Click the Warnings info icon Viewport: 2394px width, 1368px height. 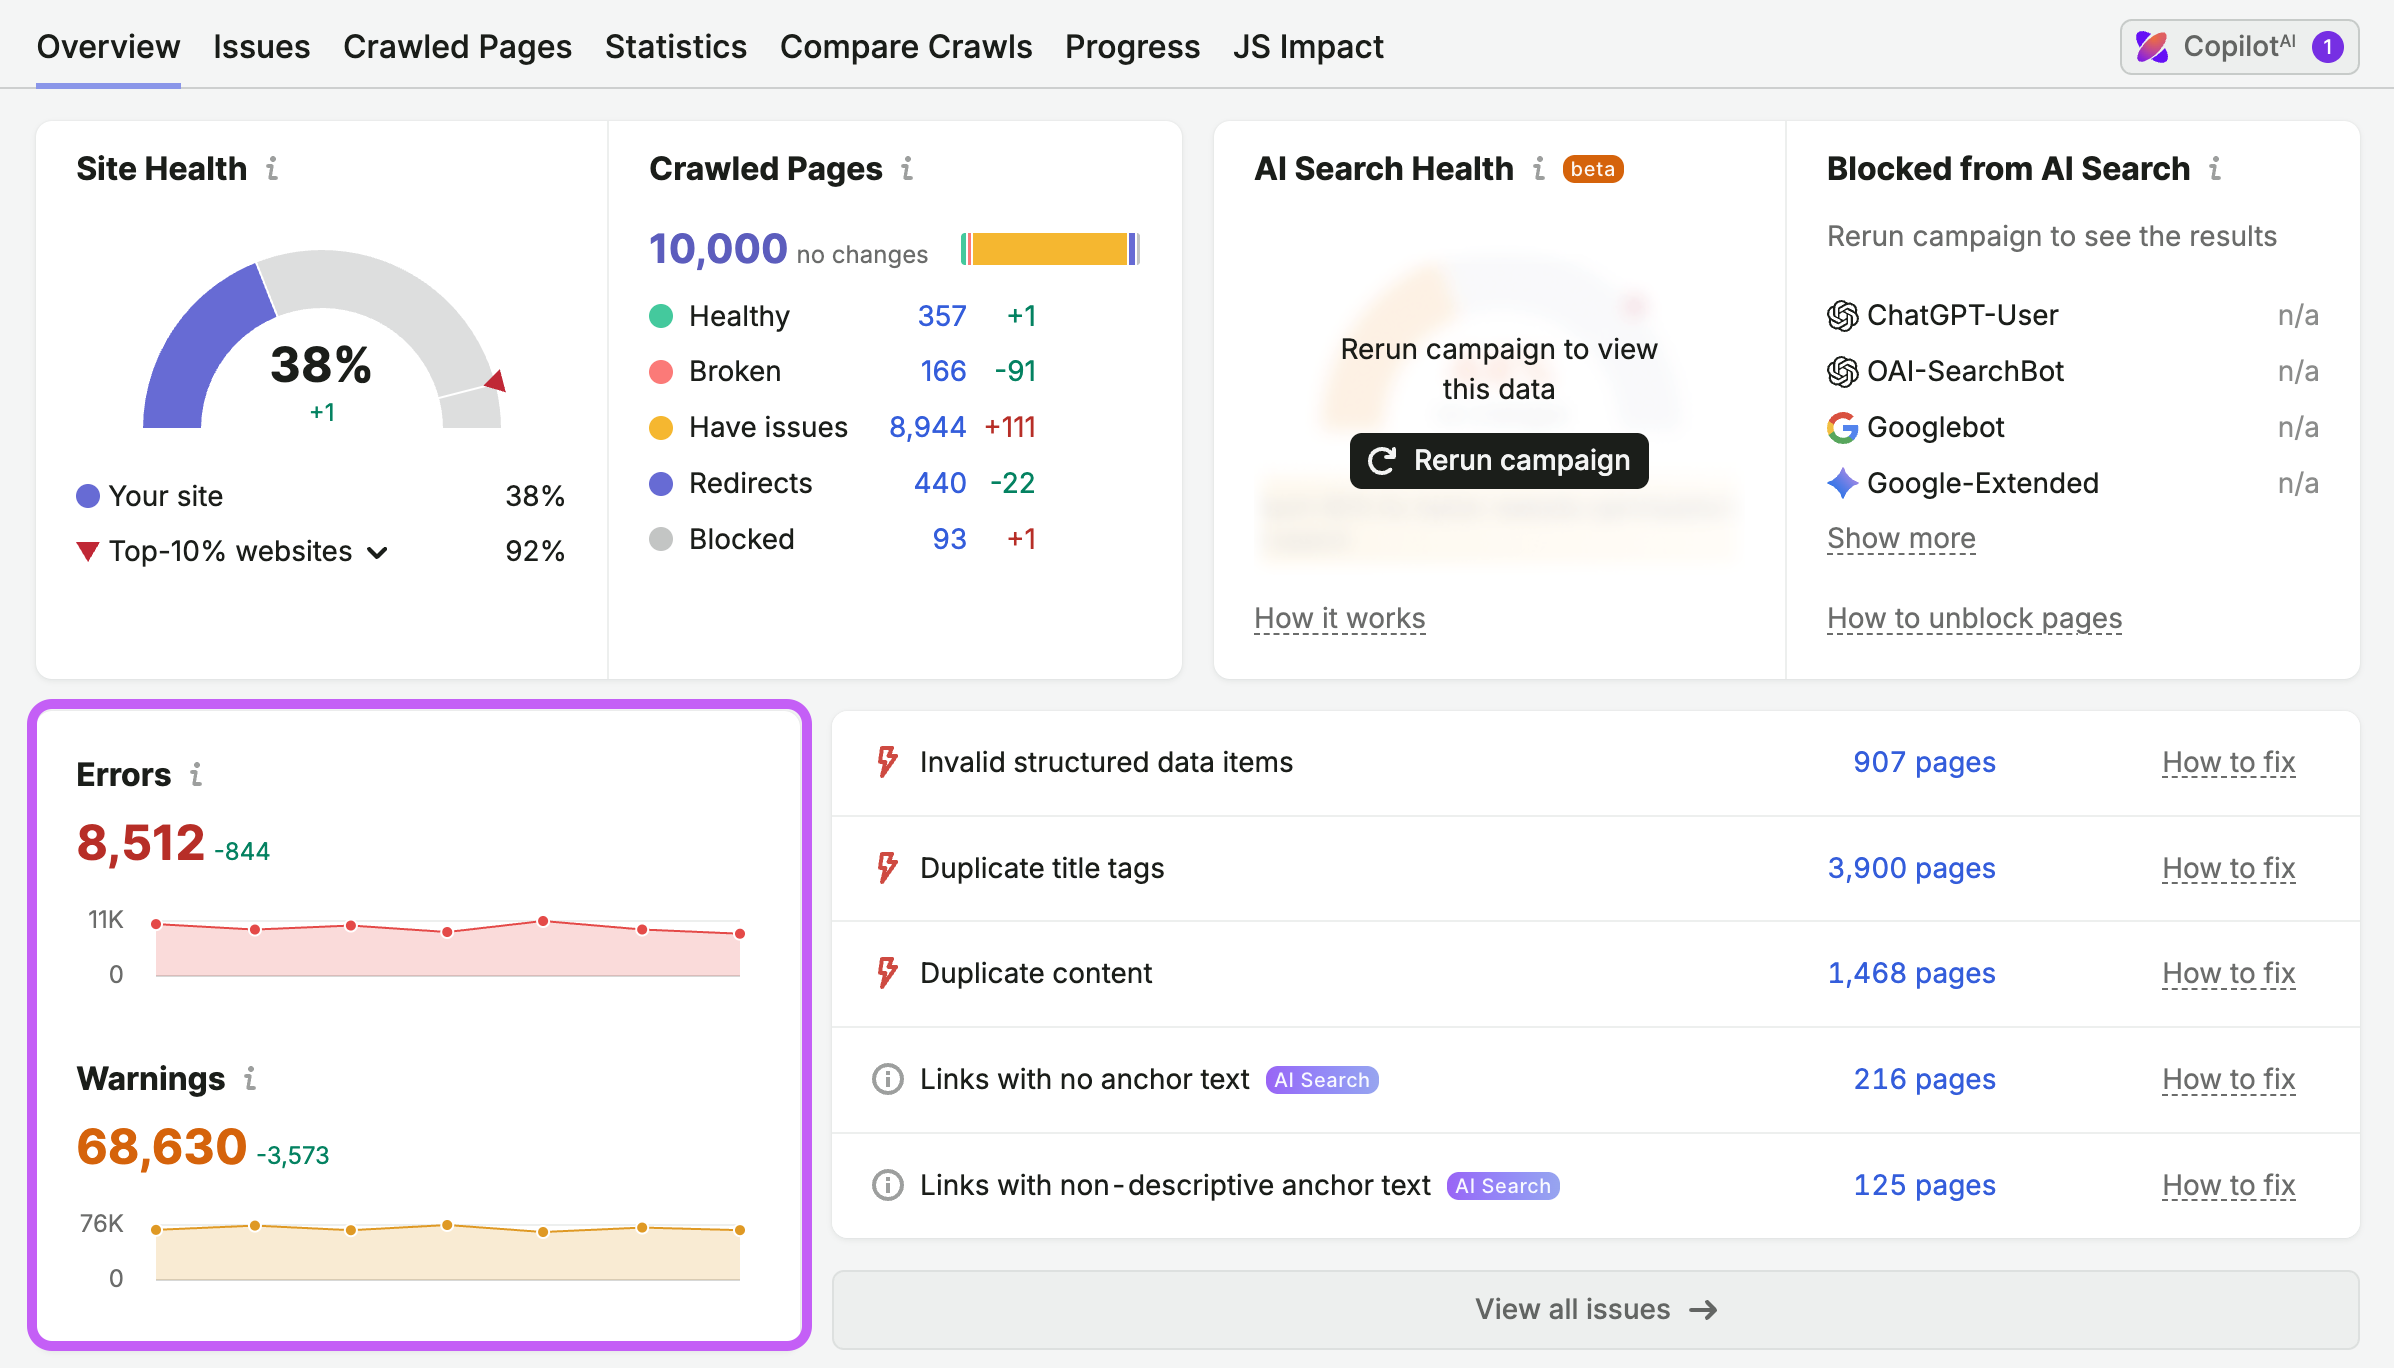pyautogui.click(x=250, y=1078)
